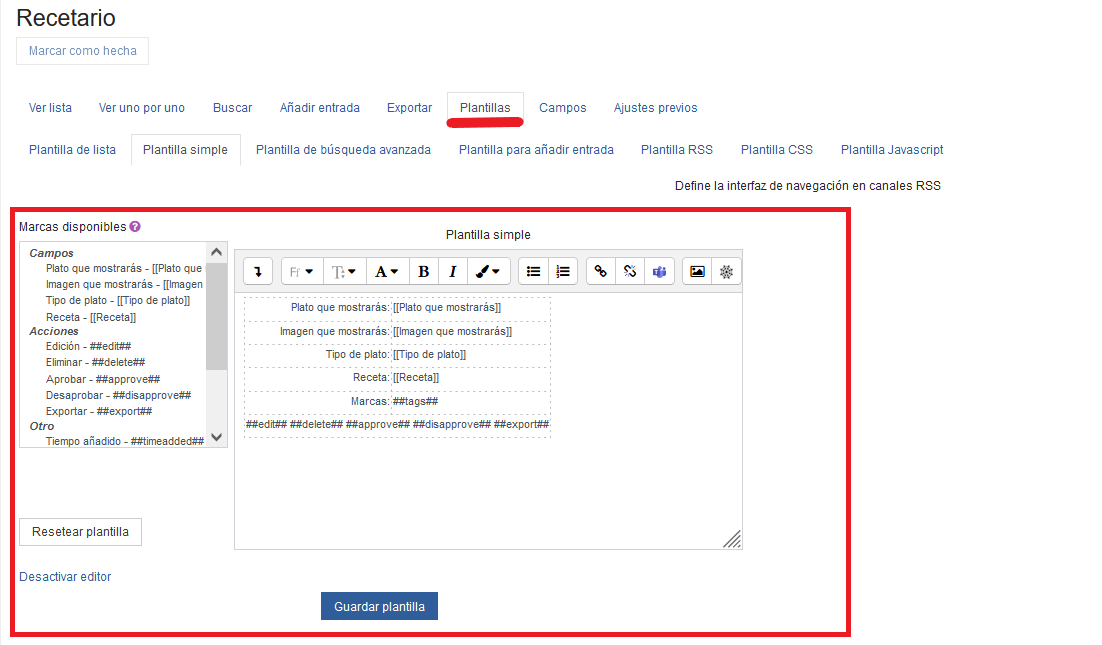Insert an unordered bullet list
1102x645 pixels.
pyautogui.click(x=533, y=271)
